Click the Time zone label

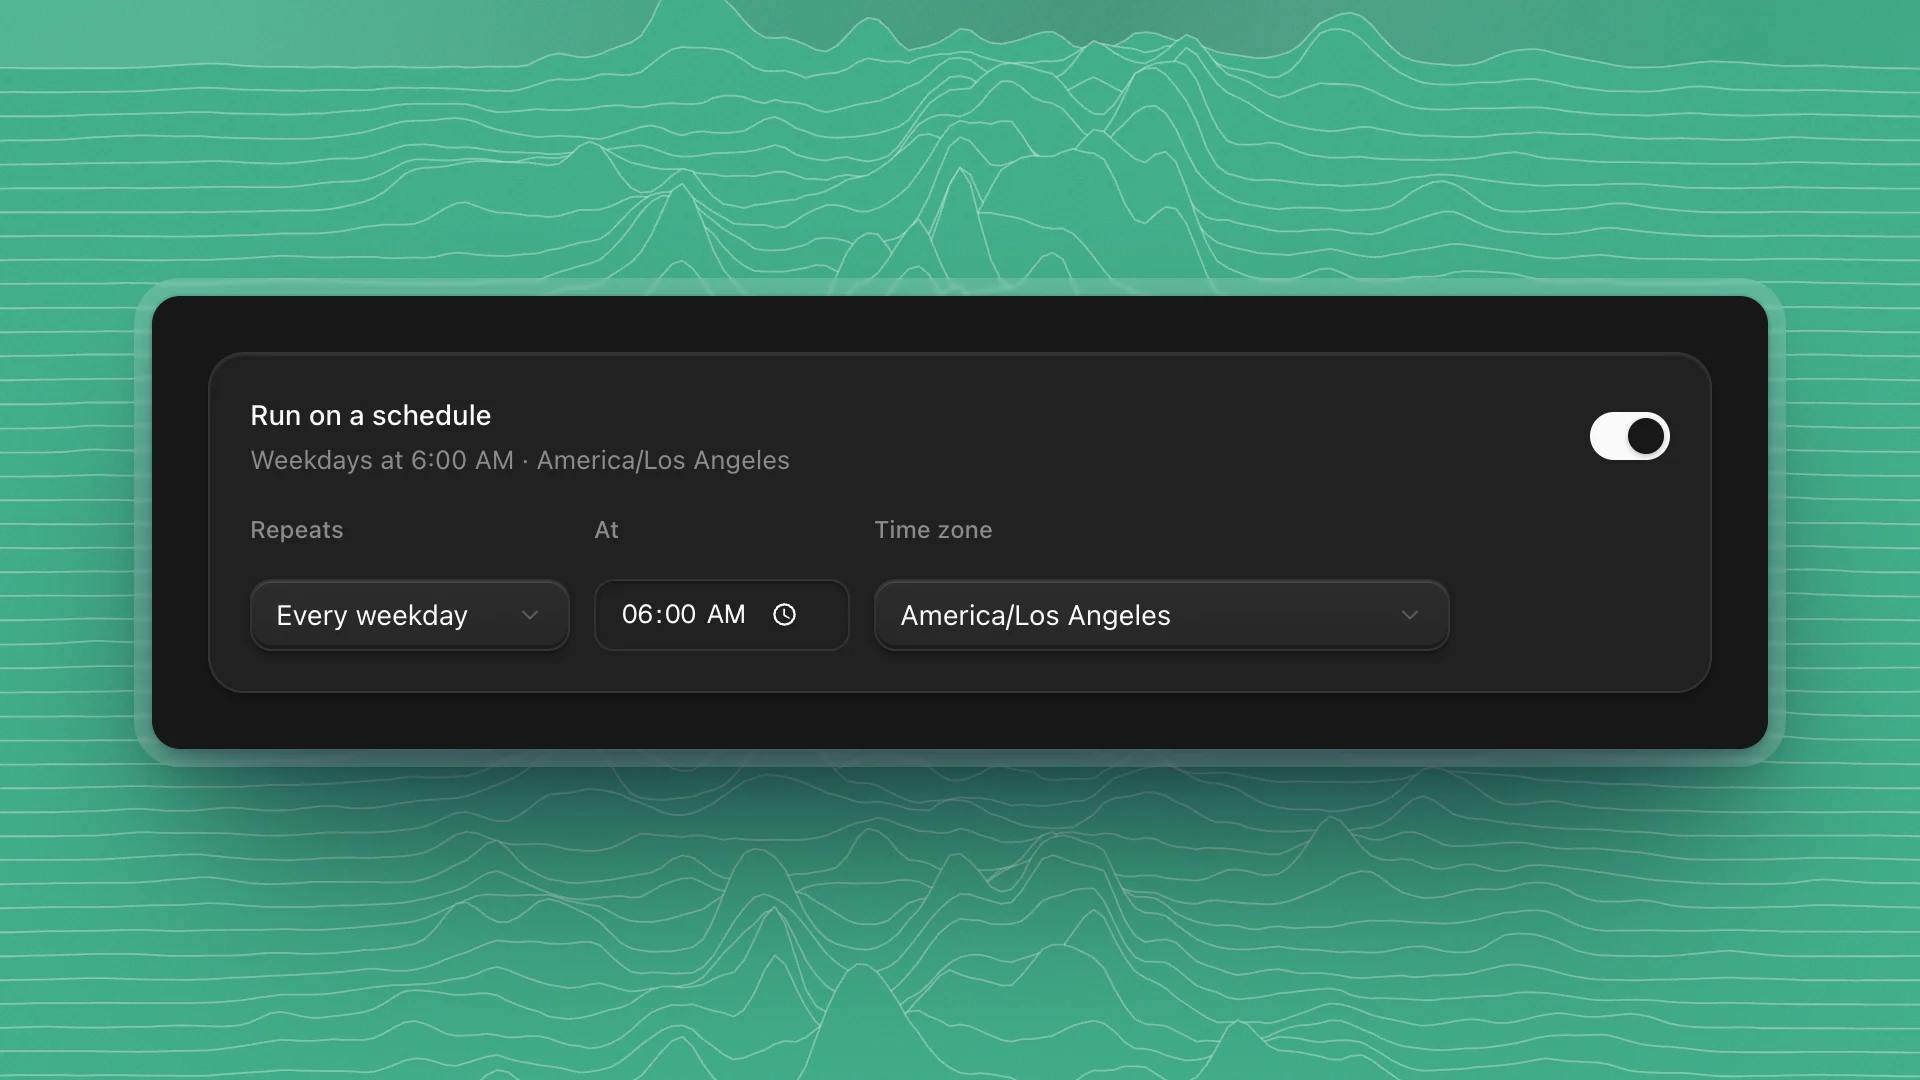[933, 530]
